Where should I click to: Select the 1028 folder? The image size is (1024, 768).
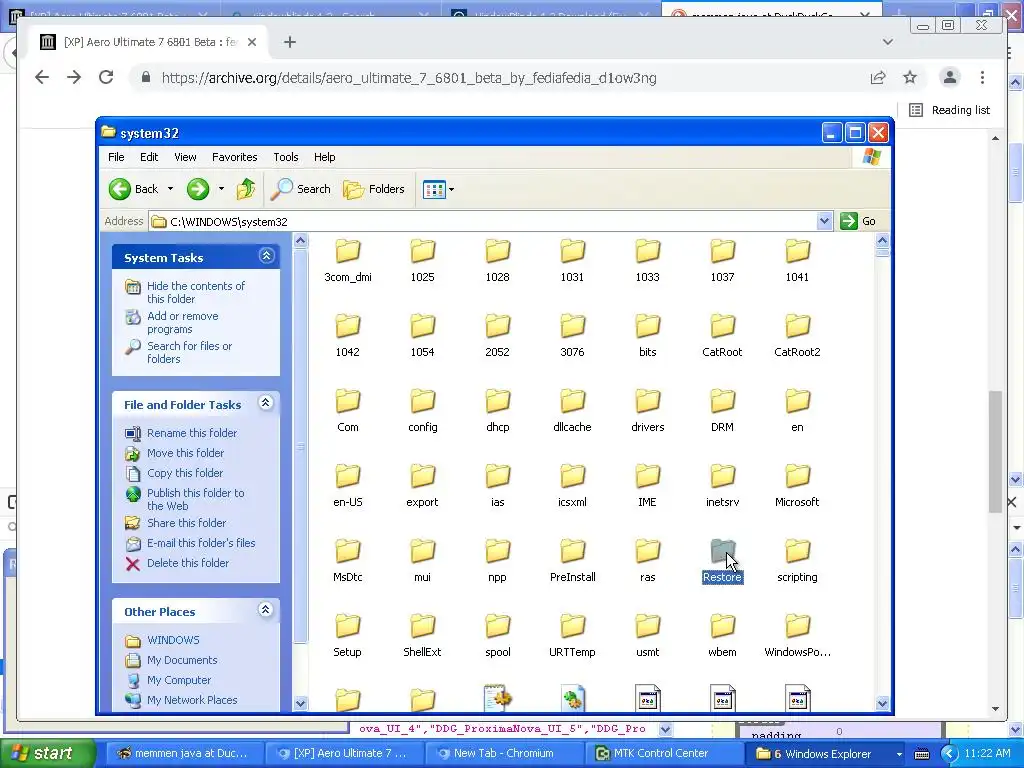[x=497, y=260]
